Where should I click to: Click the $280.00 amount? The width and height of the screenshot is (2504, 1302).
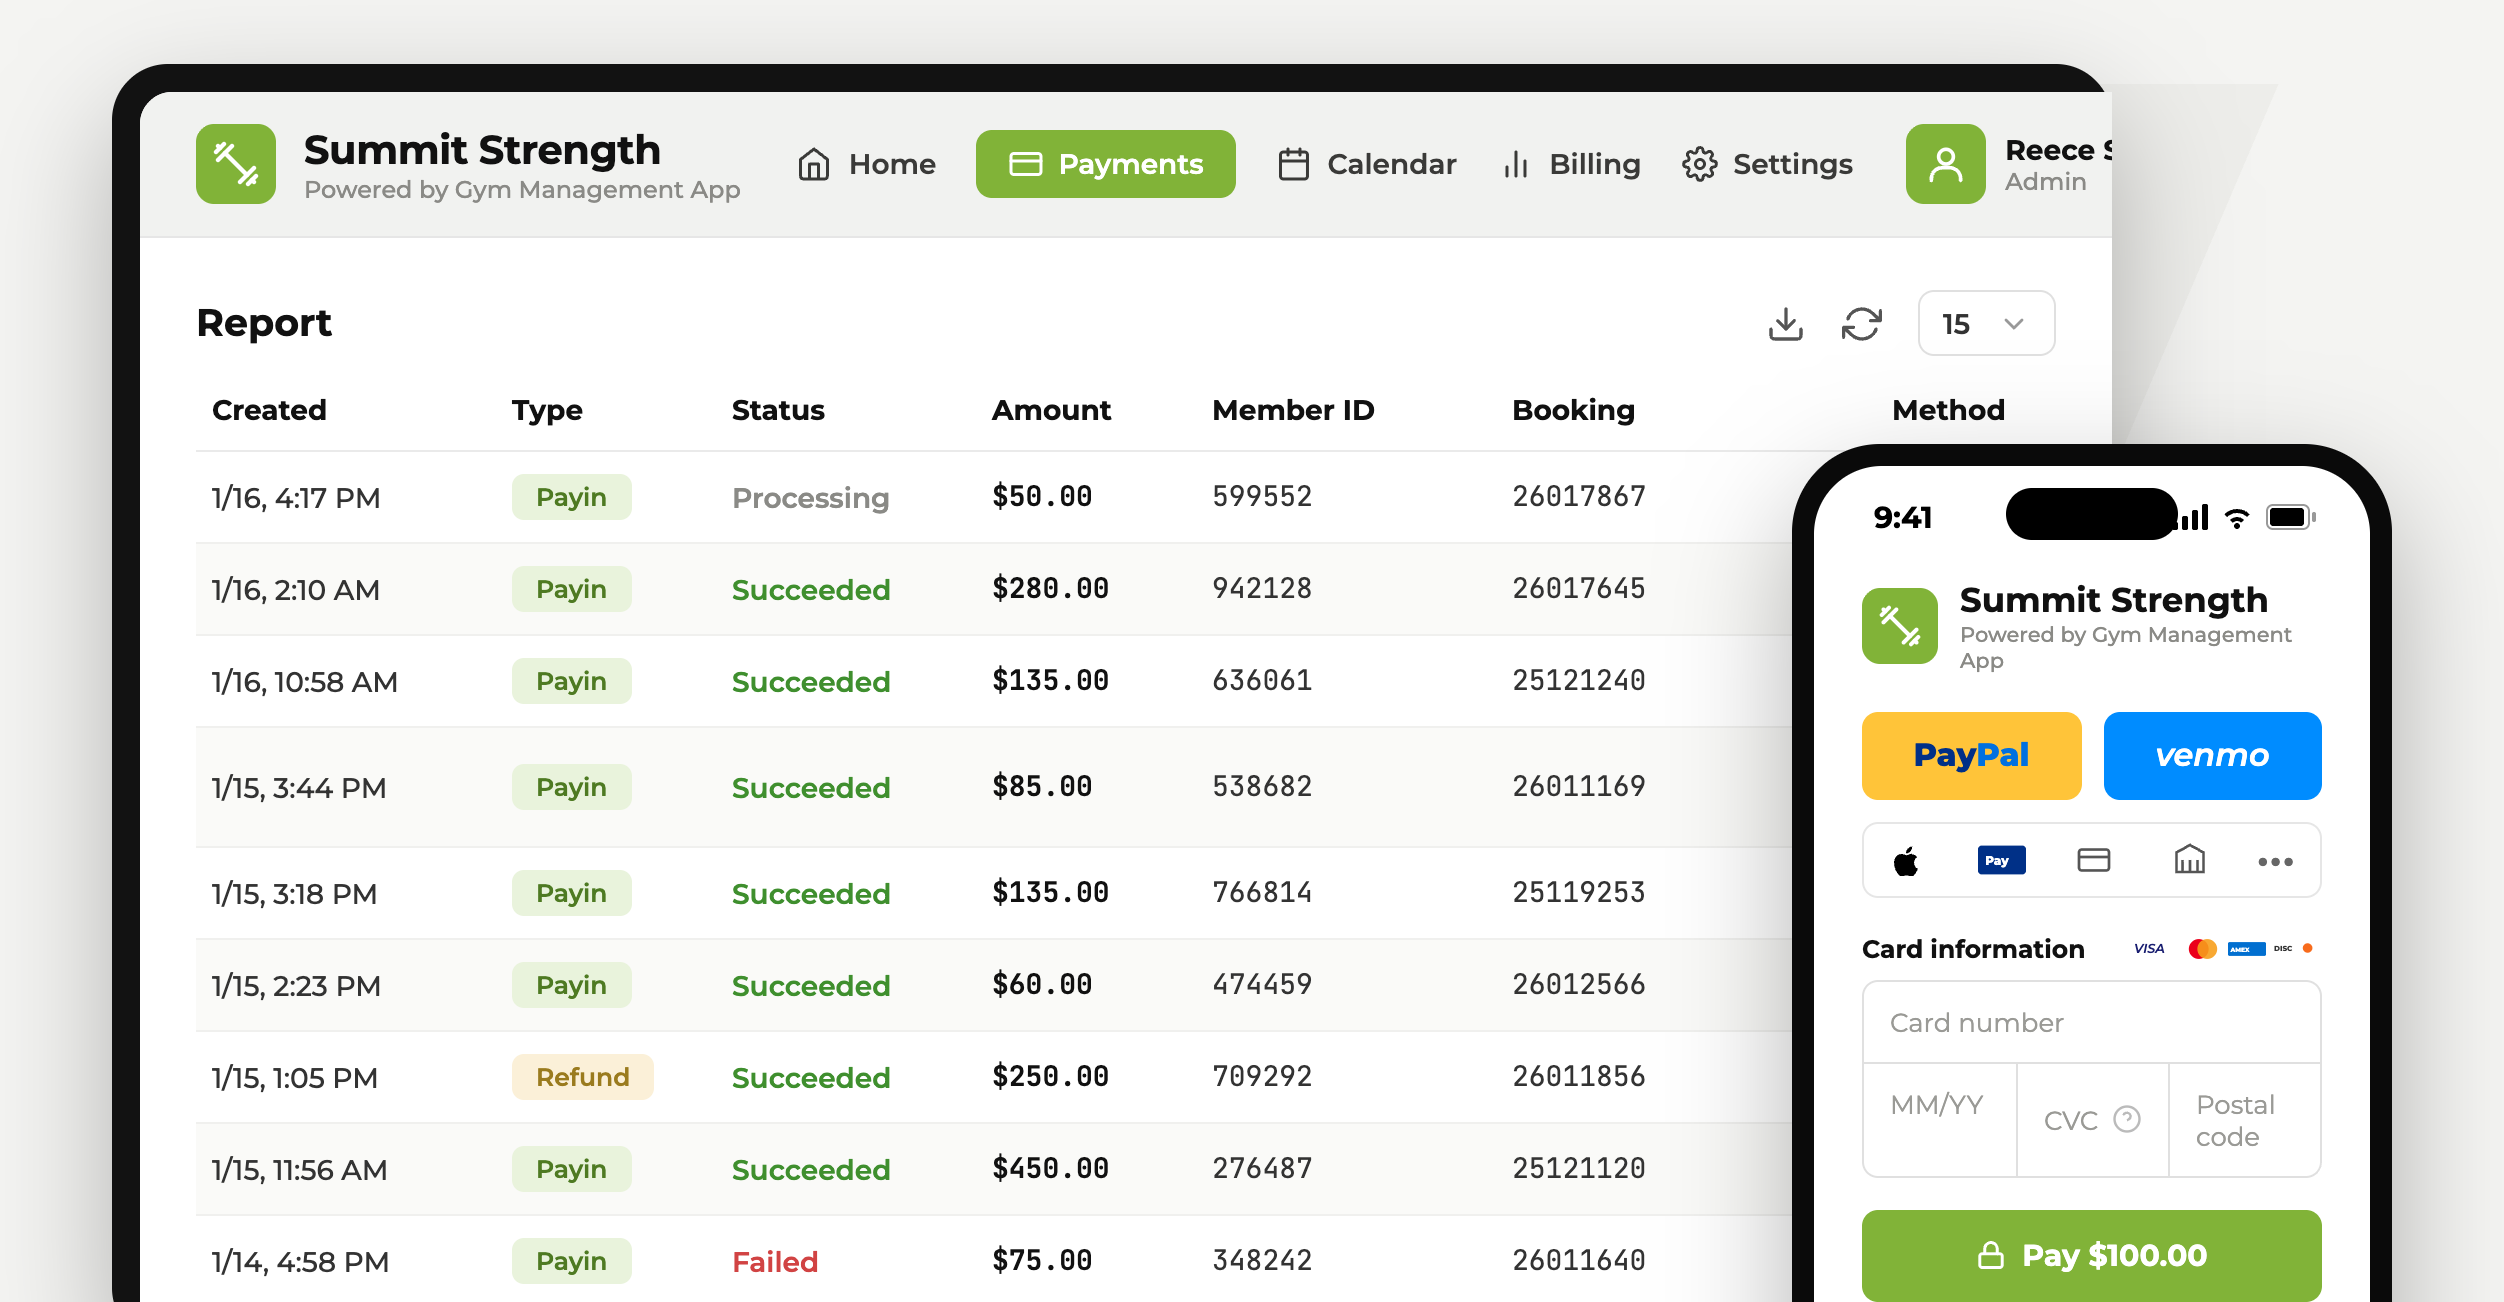coord(1050,588)
